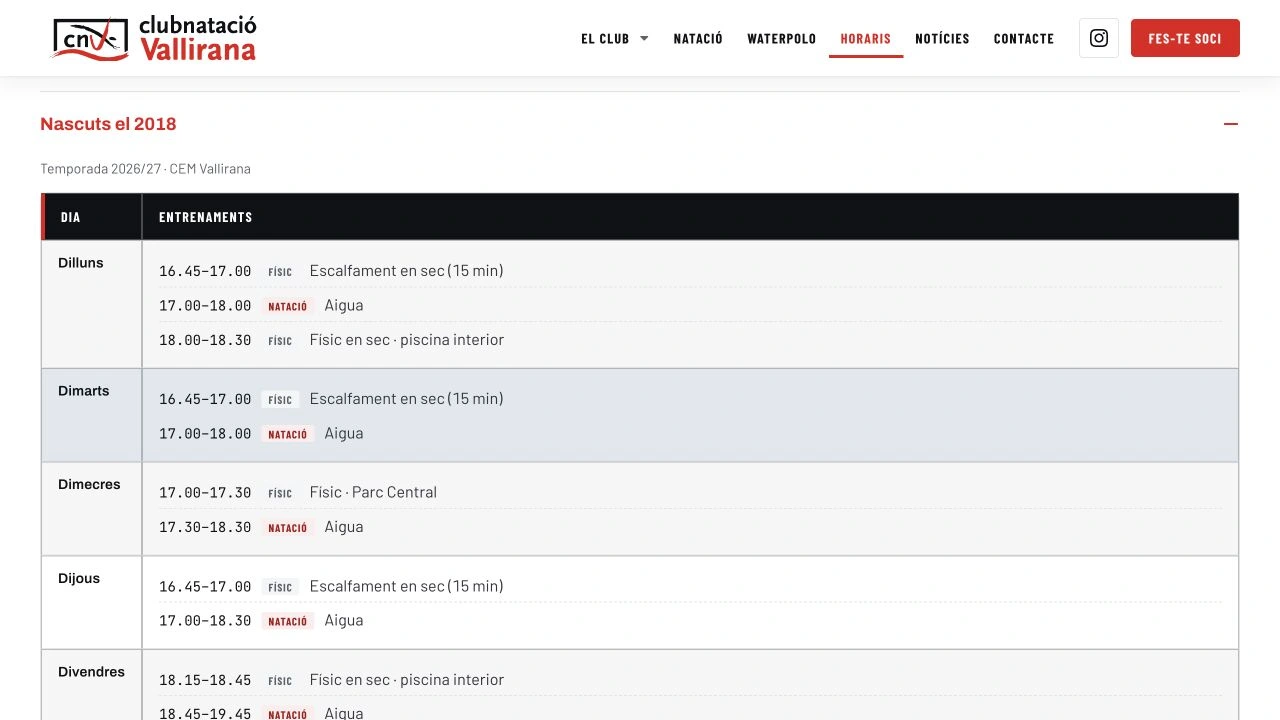Open the El Club dropdown menu
This screenshot has height=720, width=1280.
tap(615, 38)
